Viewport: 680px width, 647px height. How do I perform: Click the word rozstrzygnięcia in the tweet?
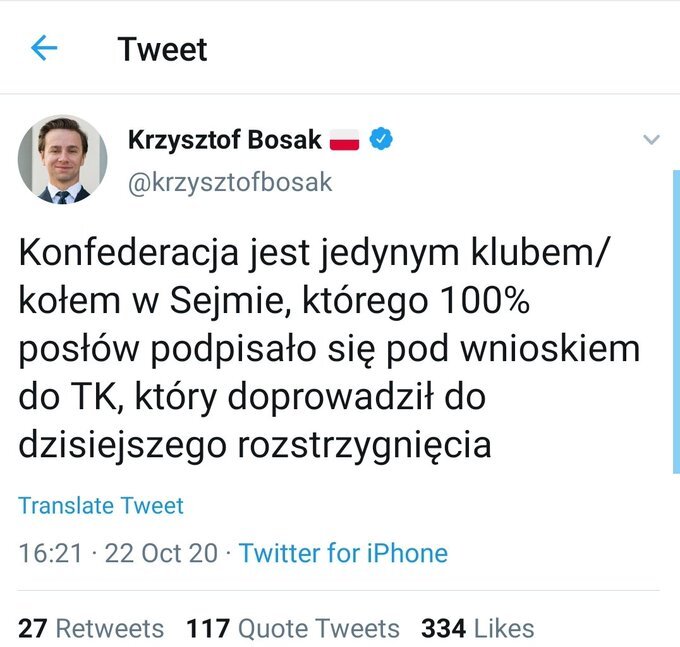point(363,445)
